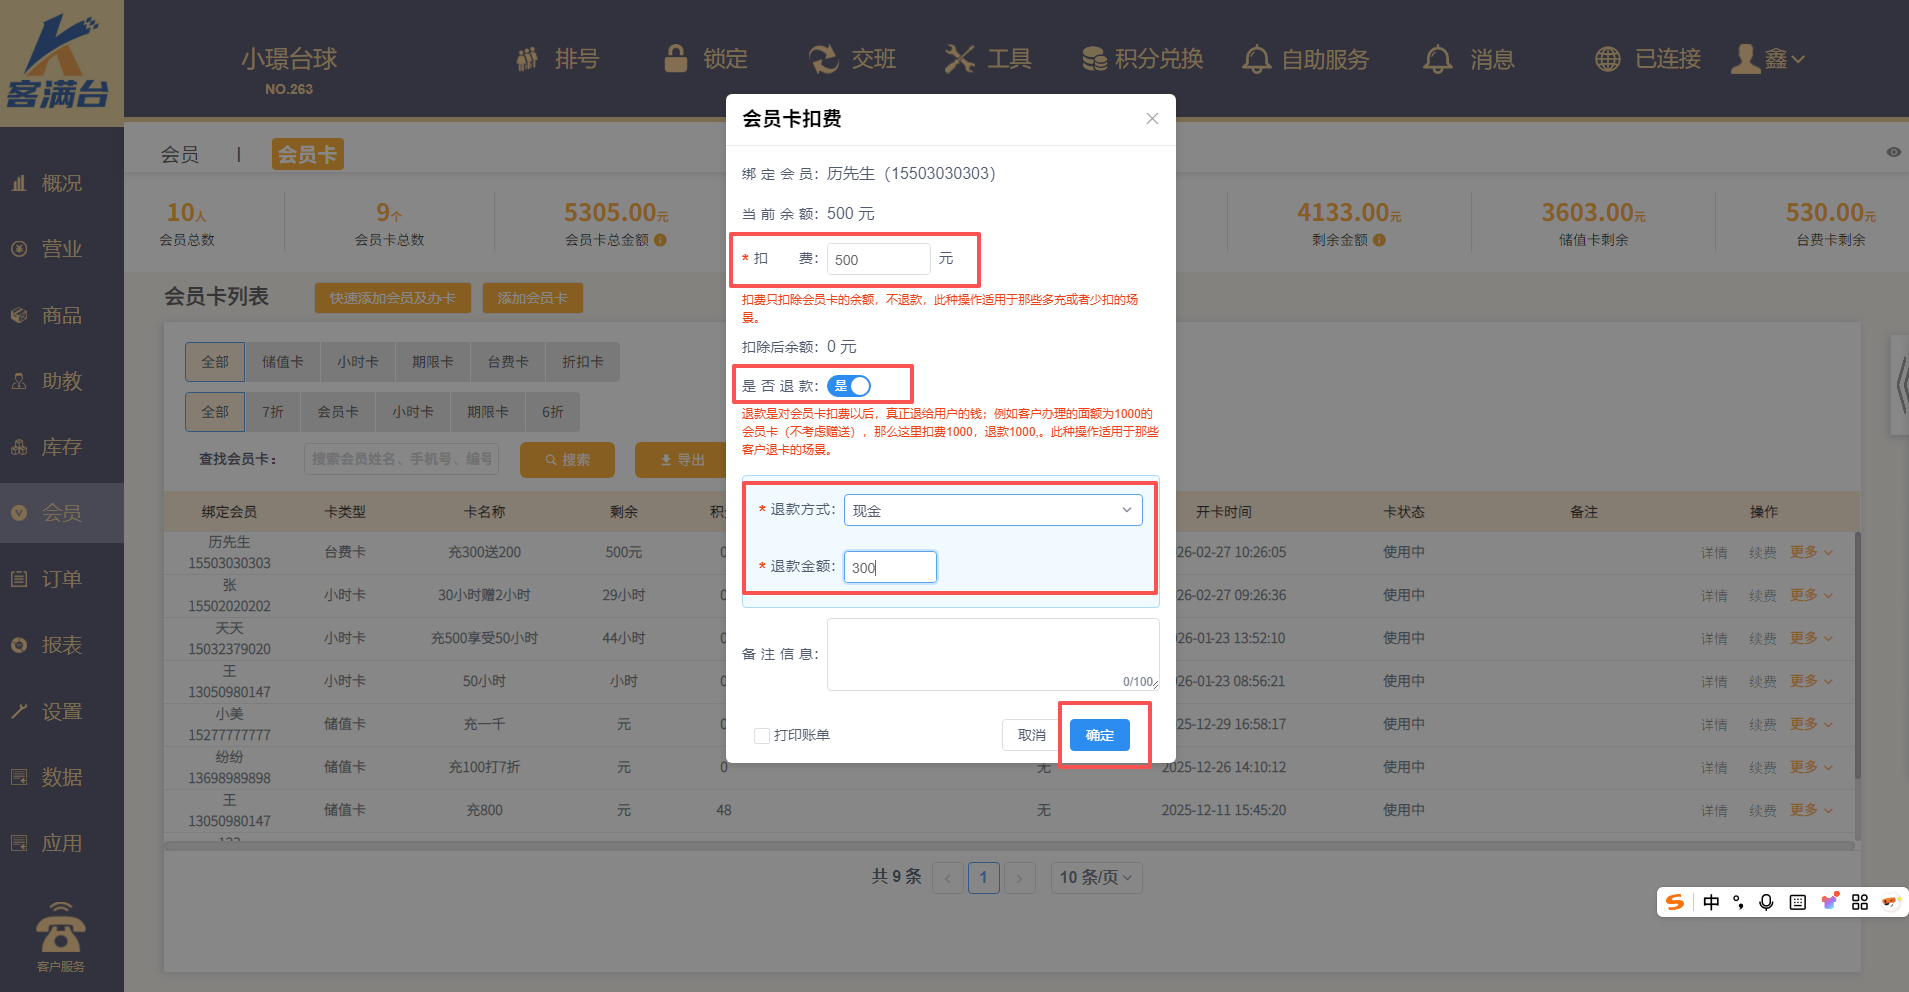The width and height of the screenshot is (1909, 992).
Task: Close the 会员卡扣费 dialog
Action: (1152, 119)
